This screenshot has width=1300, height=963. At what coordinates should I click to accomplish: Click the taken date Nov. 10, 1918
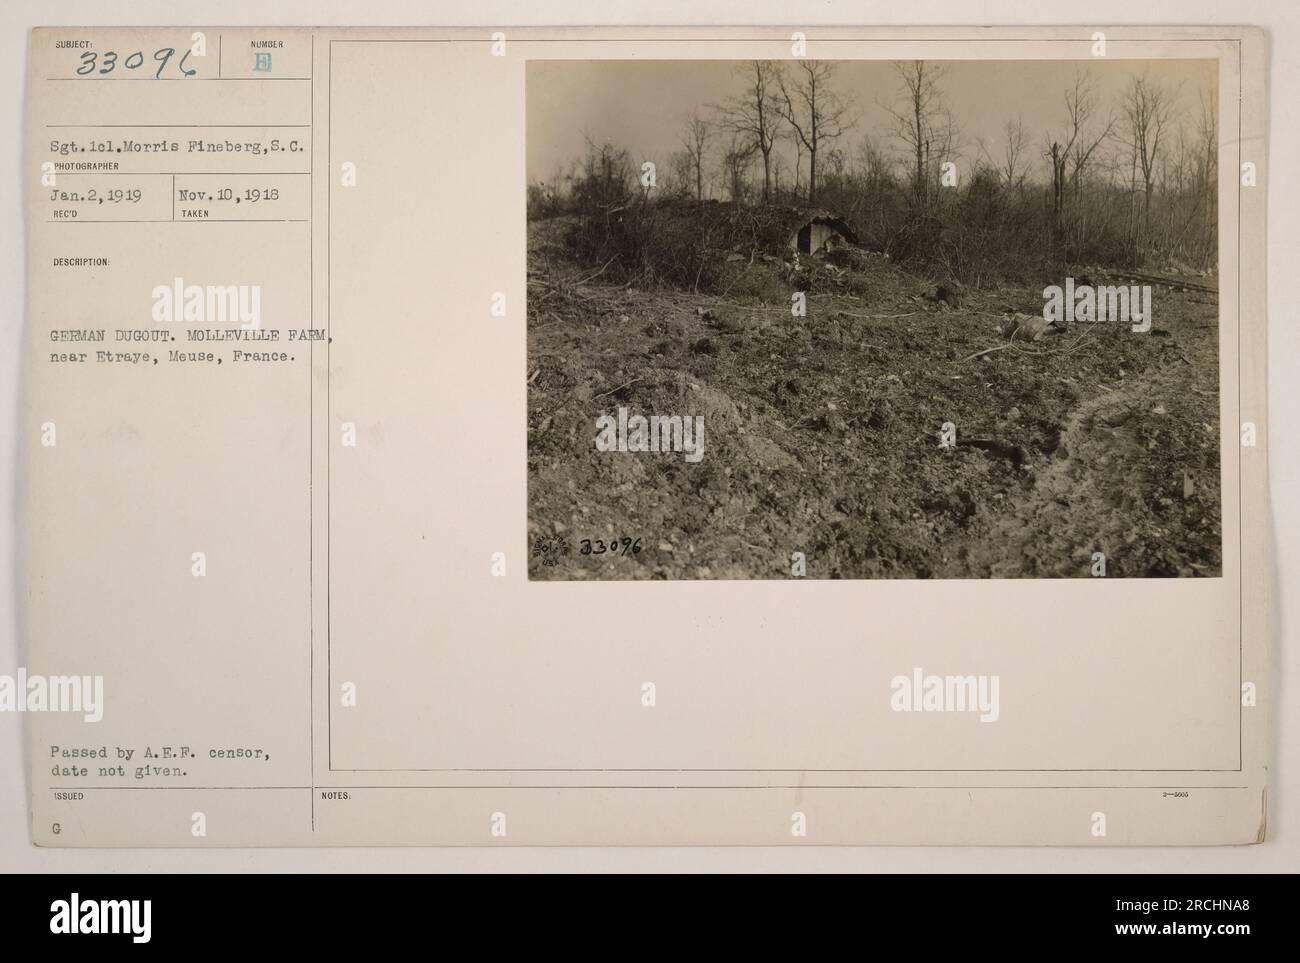(229, 197)
